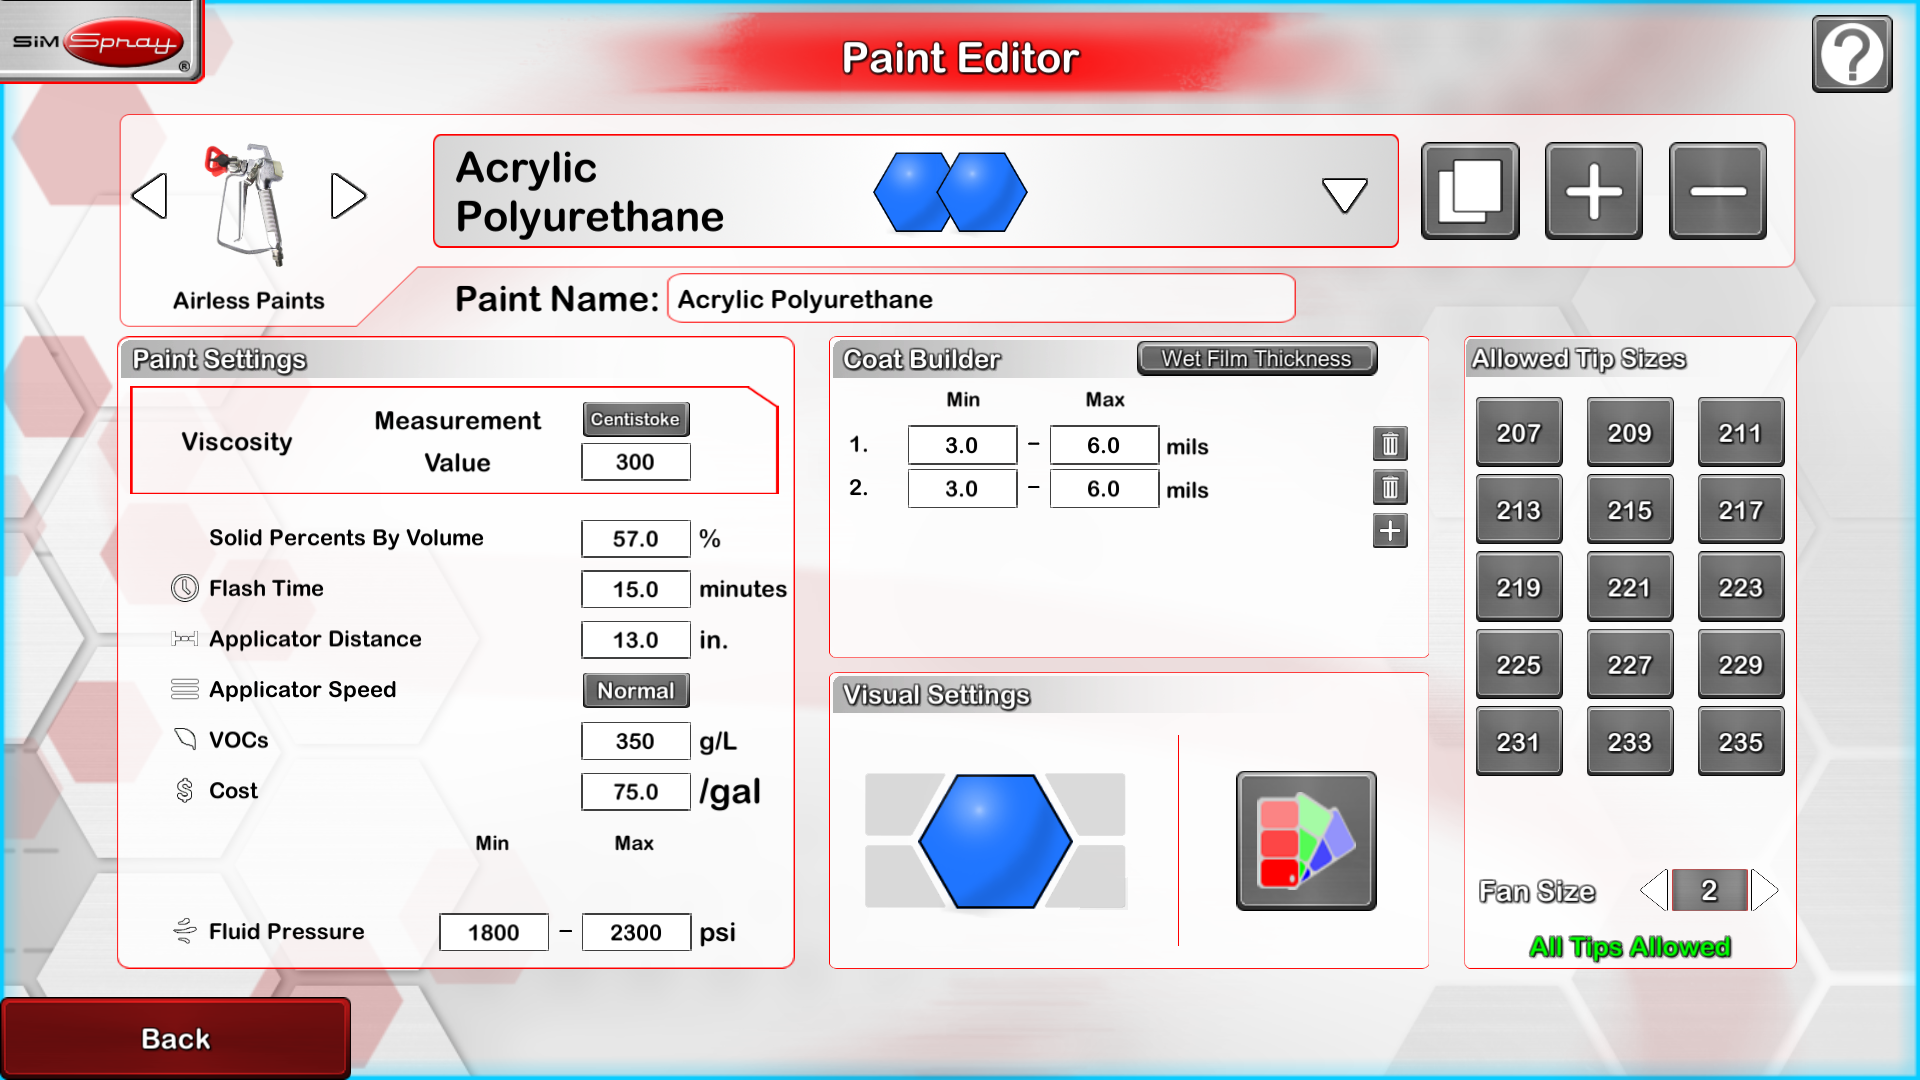Change Centistoke measurement unit selector
This screenshot has height=1080, width=1920.
pyautogui.click(x=635, y=419)
